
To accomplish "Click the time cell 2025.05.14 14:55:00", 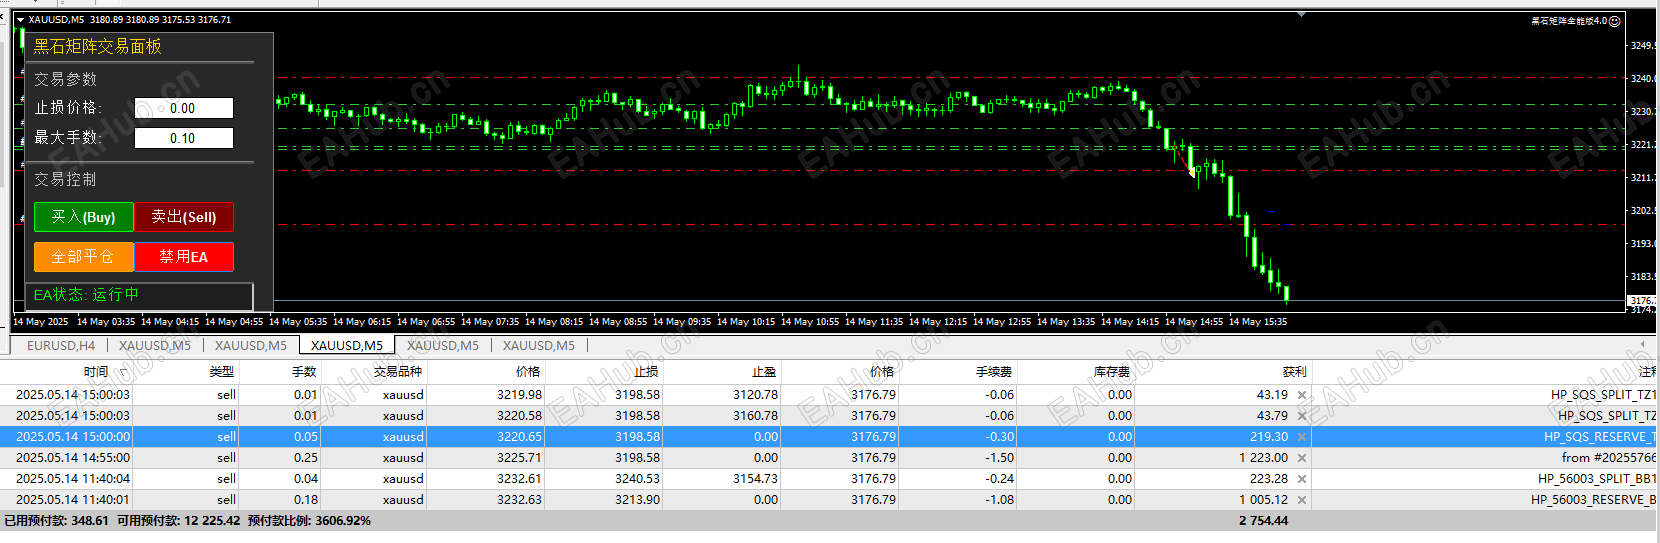I will (x=73, y=458).
